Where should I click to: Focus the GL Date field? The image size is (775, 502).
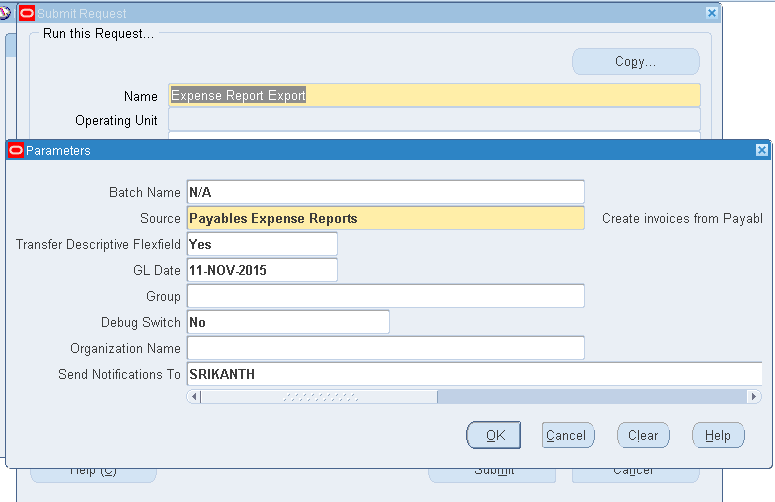(x=262, y=270)
